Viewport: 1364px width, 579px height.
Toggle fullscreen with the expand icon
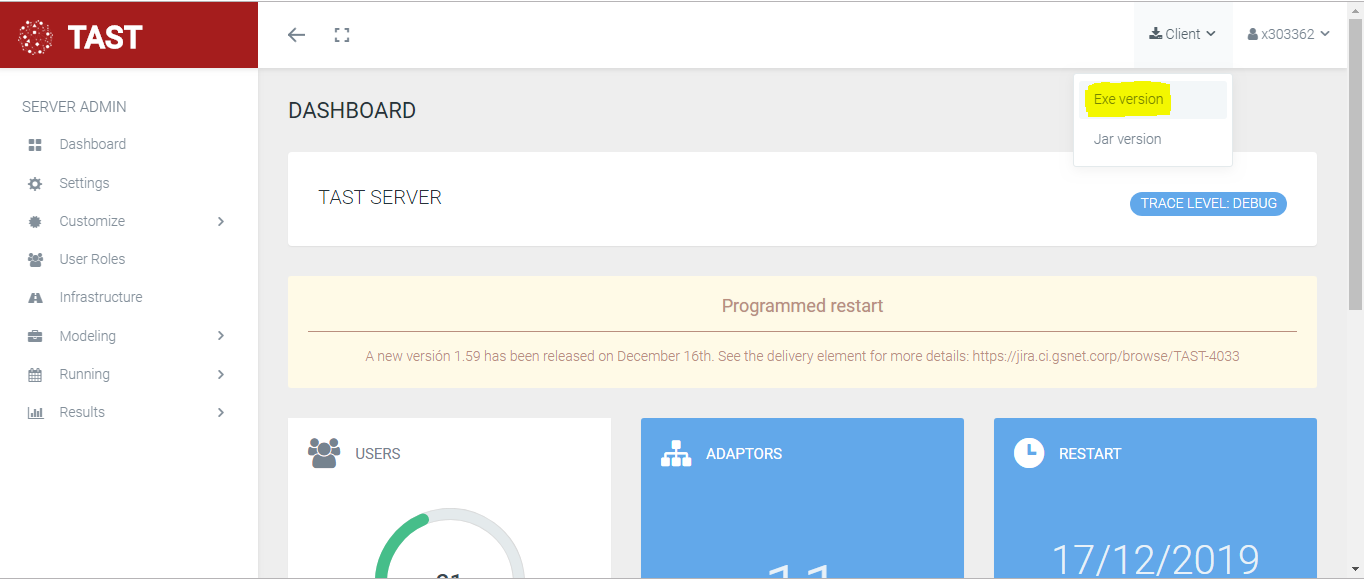click(x=342, y=35)
